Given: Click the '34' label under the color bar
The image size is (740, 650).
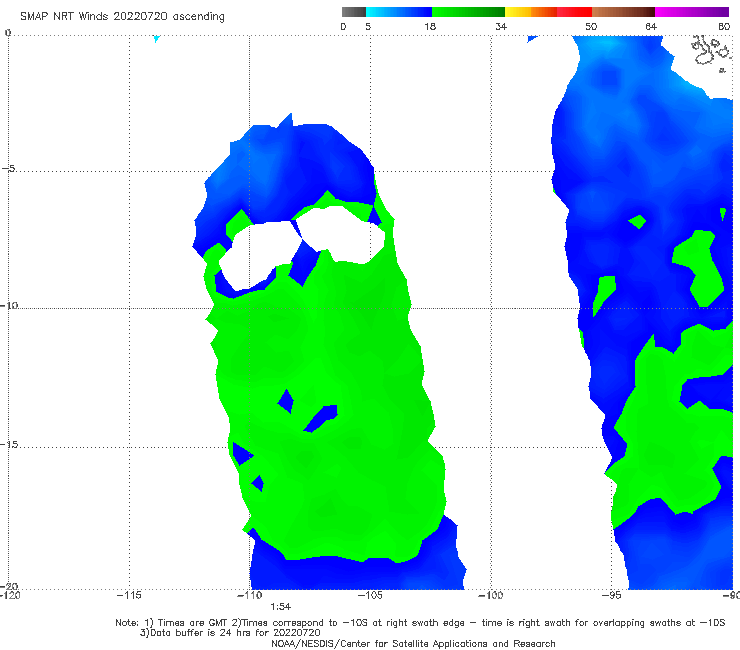Looking at the screenshot, I should pyautogui.click(x=501, y=26).
